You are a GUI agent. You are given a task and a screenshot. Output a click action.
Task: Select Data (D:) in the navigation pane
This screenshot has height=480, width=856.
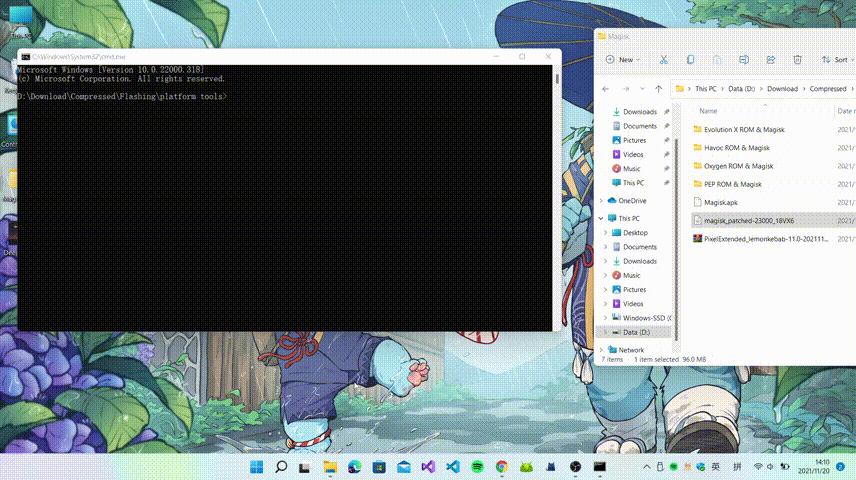pyautogui.click(x=635, y=332)
